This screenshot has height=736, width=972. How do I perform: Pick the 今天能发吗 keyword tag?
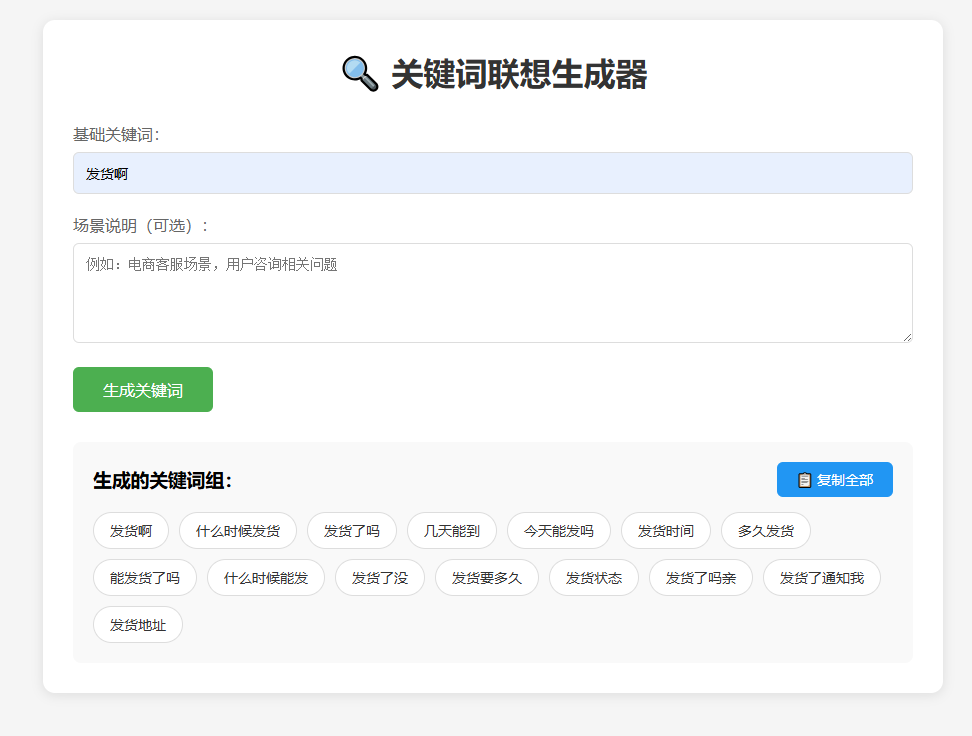559,531
